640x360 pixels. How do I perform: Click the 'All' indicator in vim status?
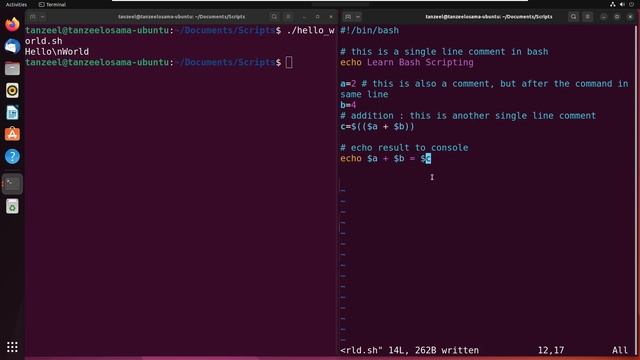(x=620, y=350)
